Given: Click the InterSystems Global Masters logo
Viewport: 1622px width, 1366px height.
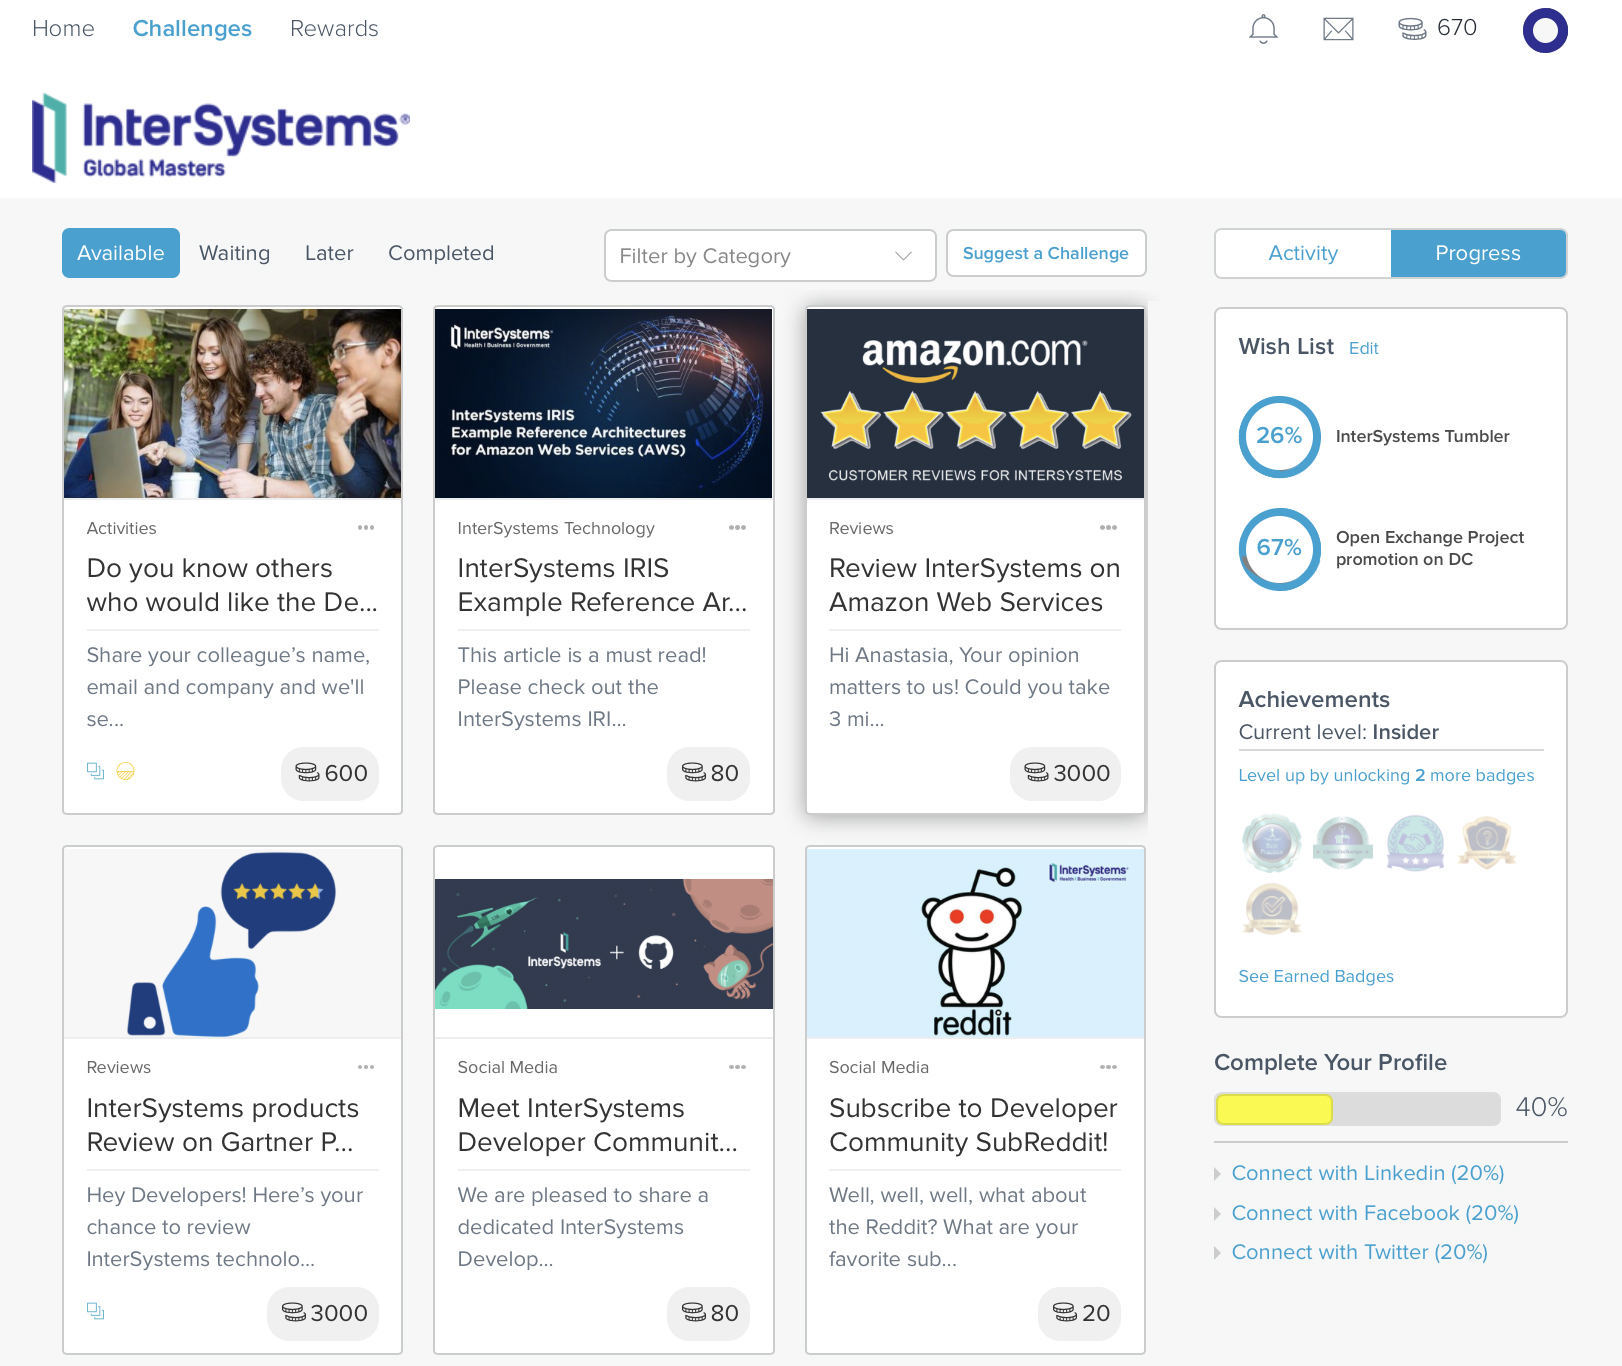Looking at the screenshot, I should click(x=220, y=138).
